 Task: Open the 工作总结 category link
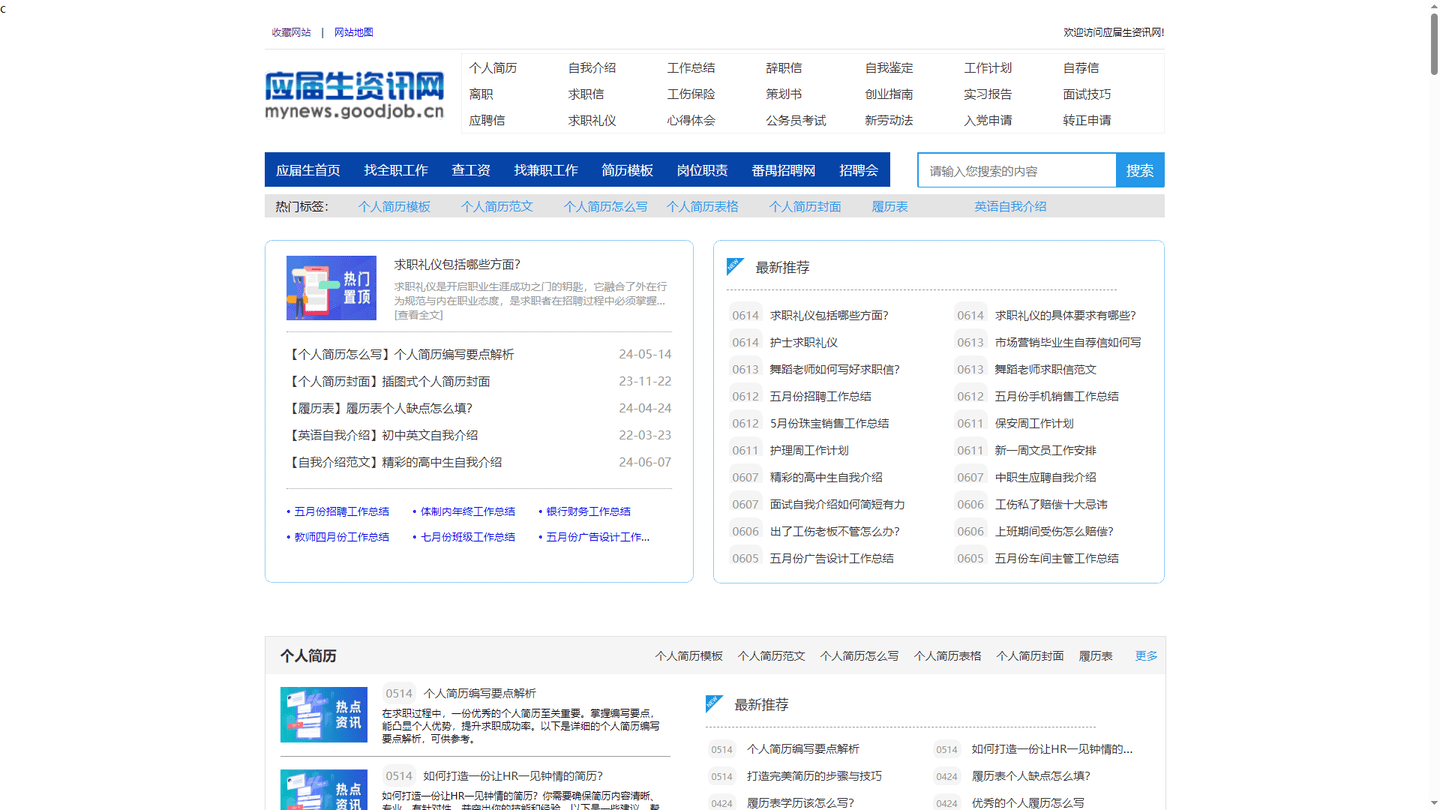(x=691, y=68)
